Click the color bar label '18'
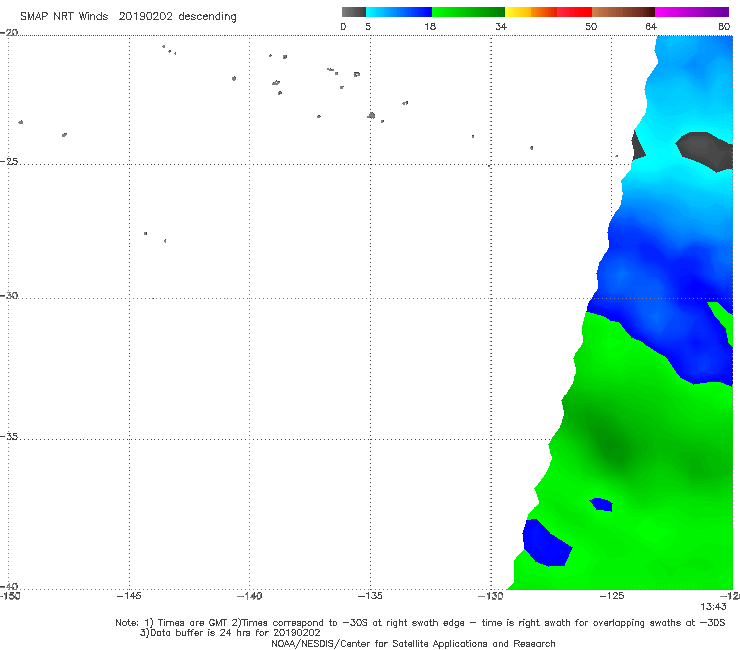Image resolution: width=740 pixels, height=650 pixels. (x=429, y=26)
